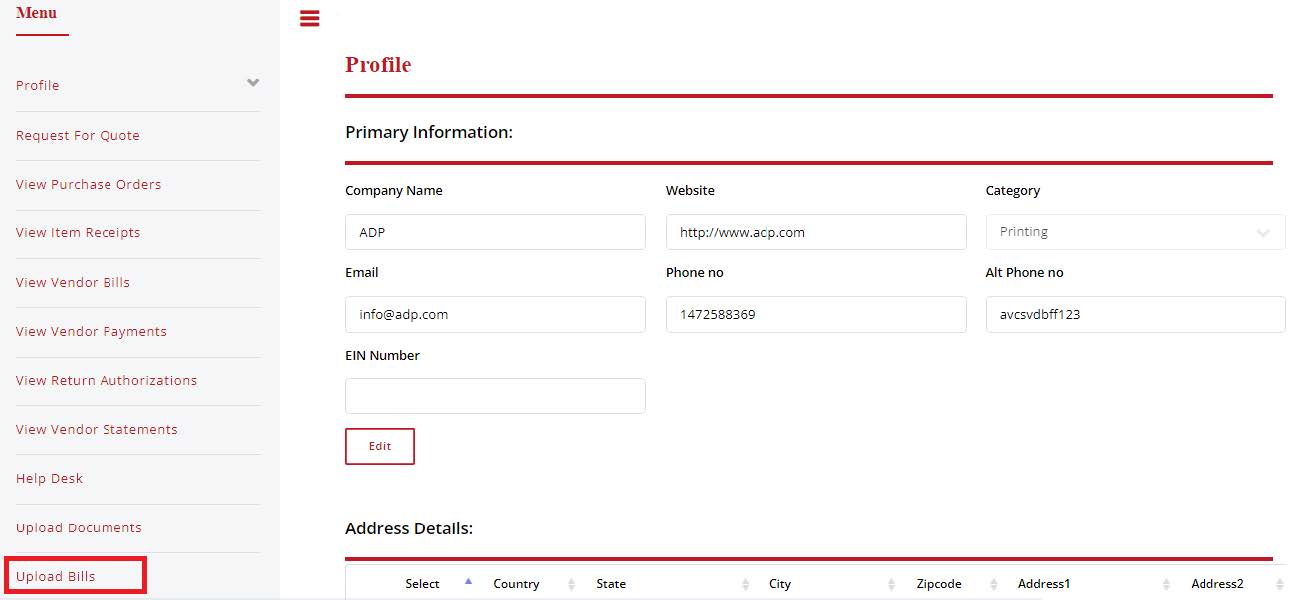The height and width of the screenshot is (600, 1313).
Task: Click the Company Name input field
Action: click(495, 232)
